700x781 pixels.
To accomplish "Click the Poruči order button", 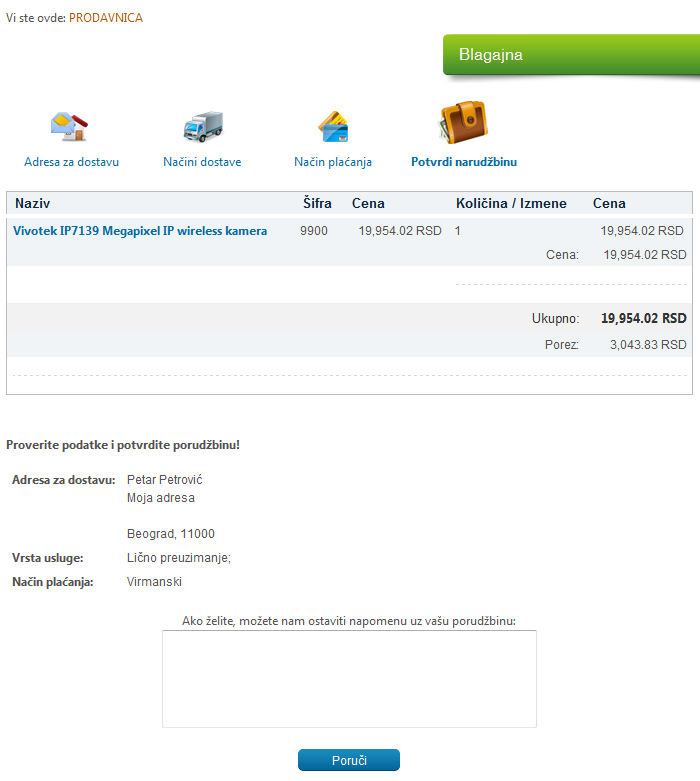I will (x=349, y=760).
